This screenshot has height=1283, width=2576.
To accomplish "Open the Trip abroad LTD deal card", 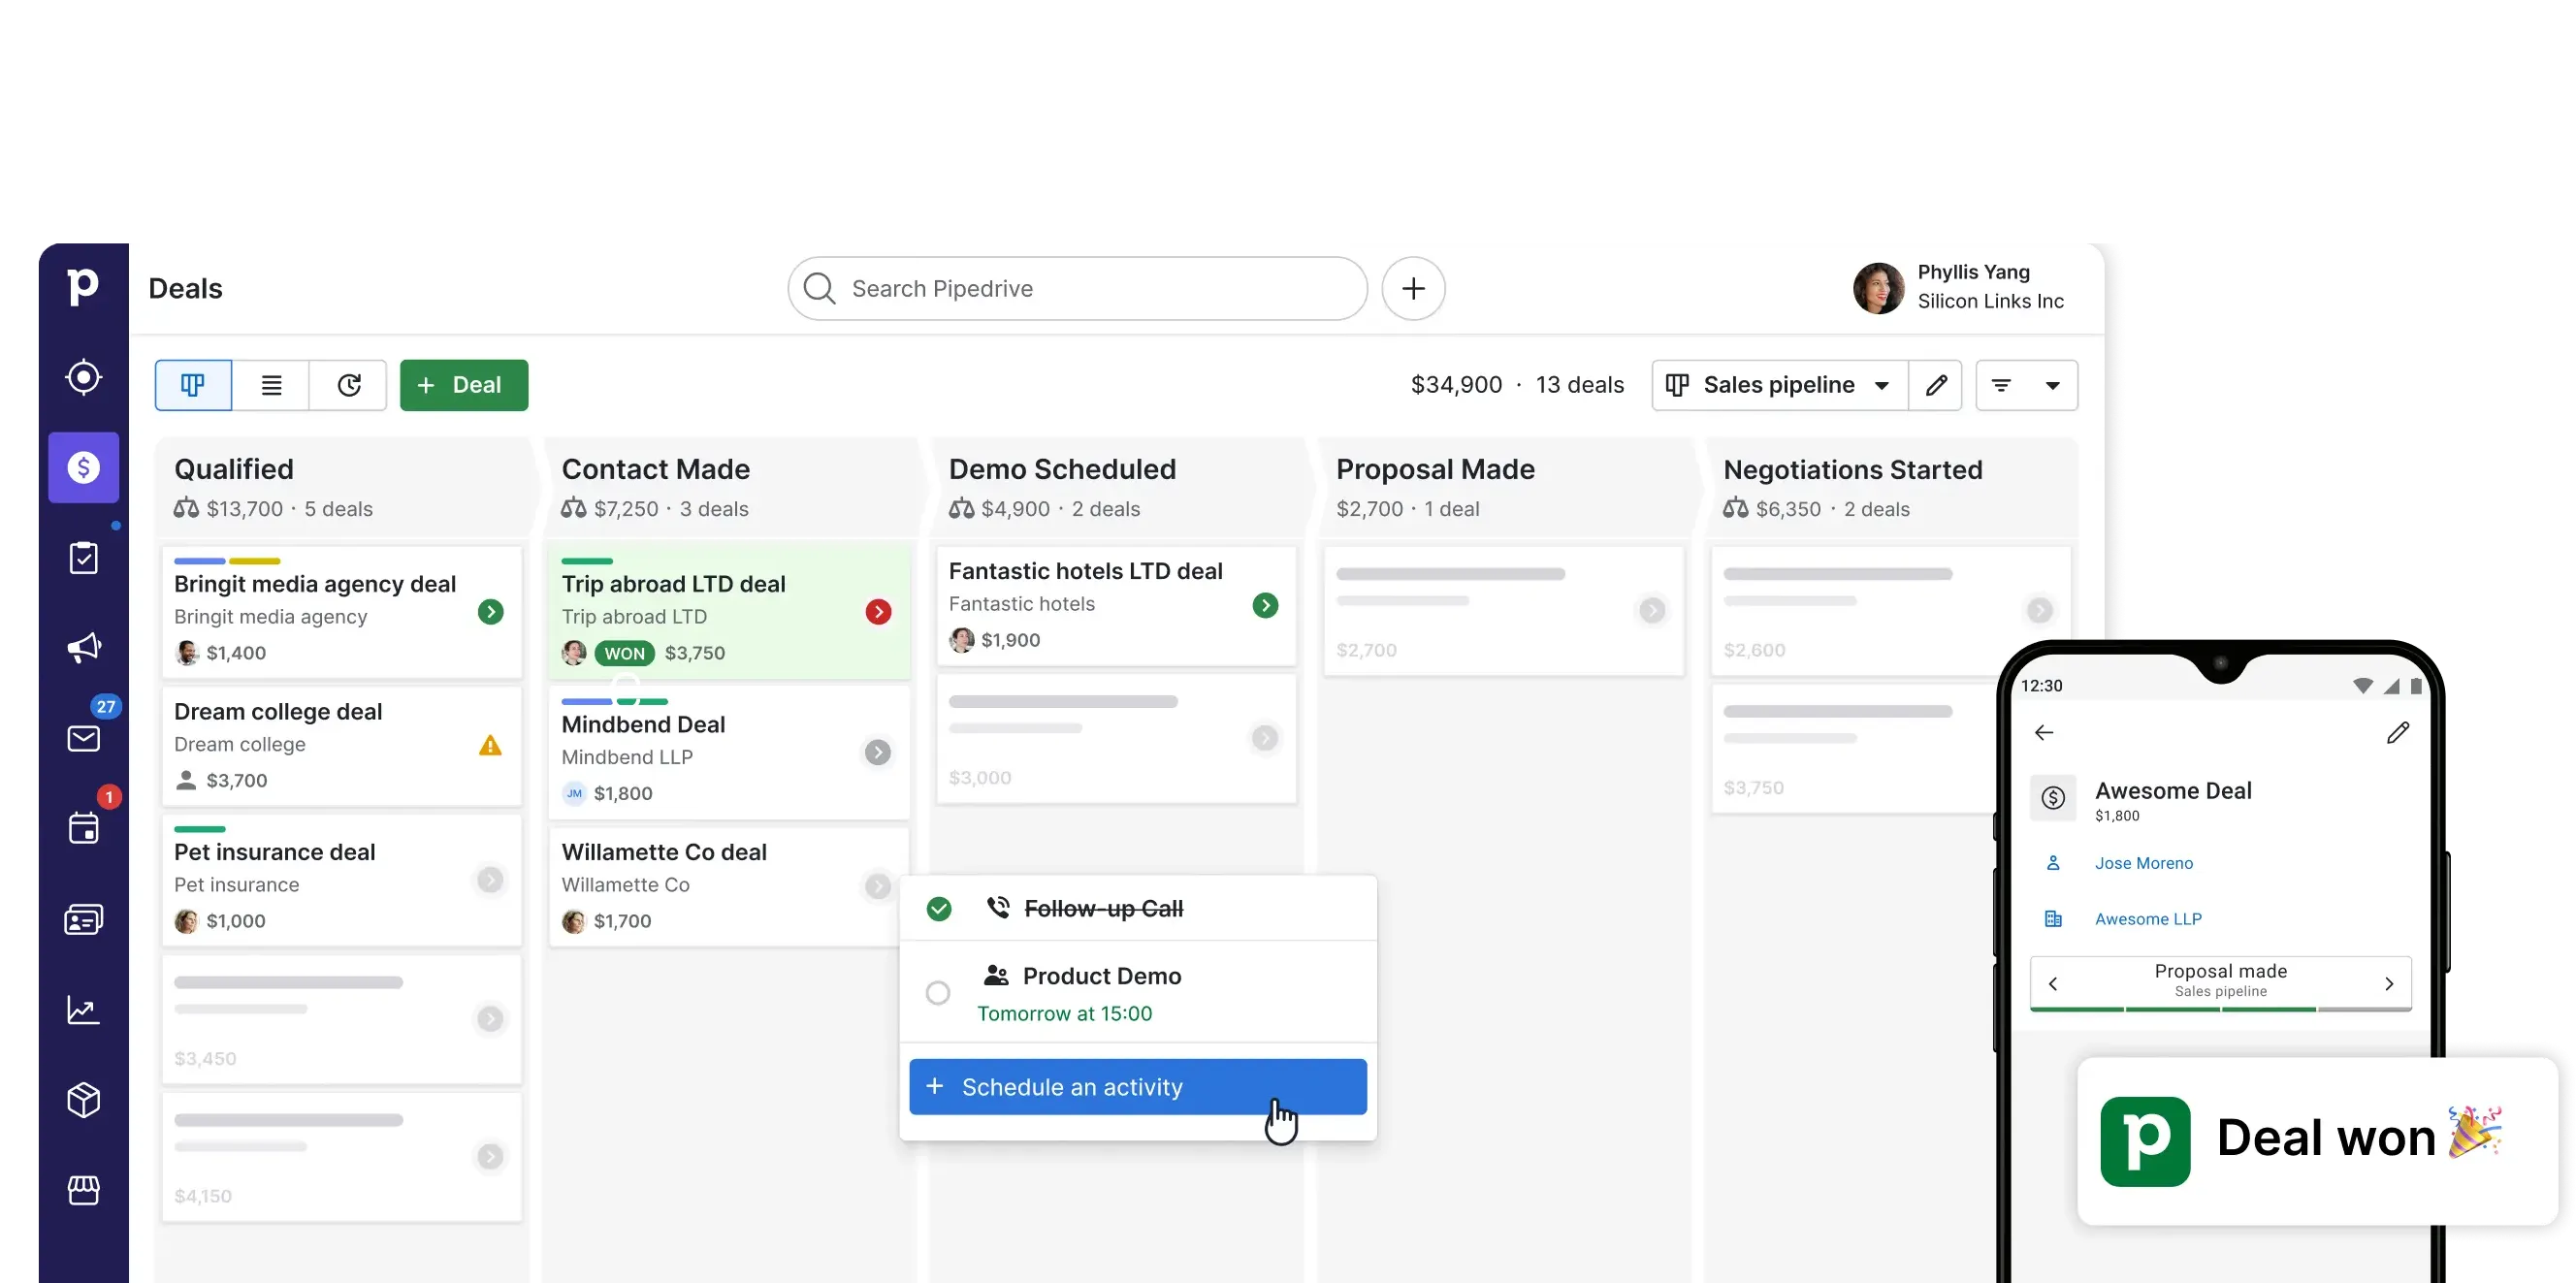I will (730, 612).
